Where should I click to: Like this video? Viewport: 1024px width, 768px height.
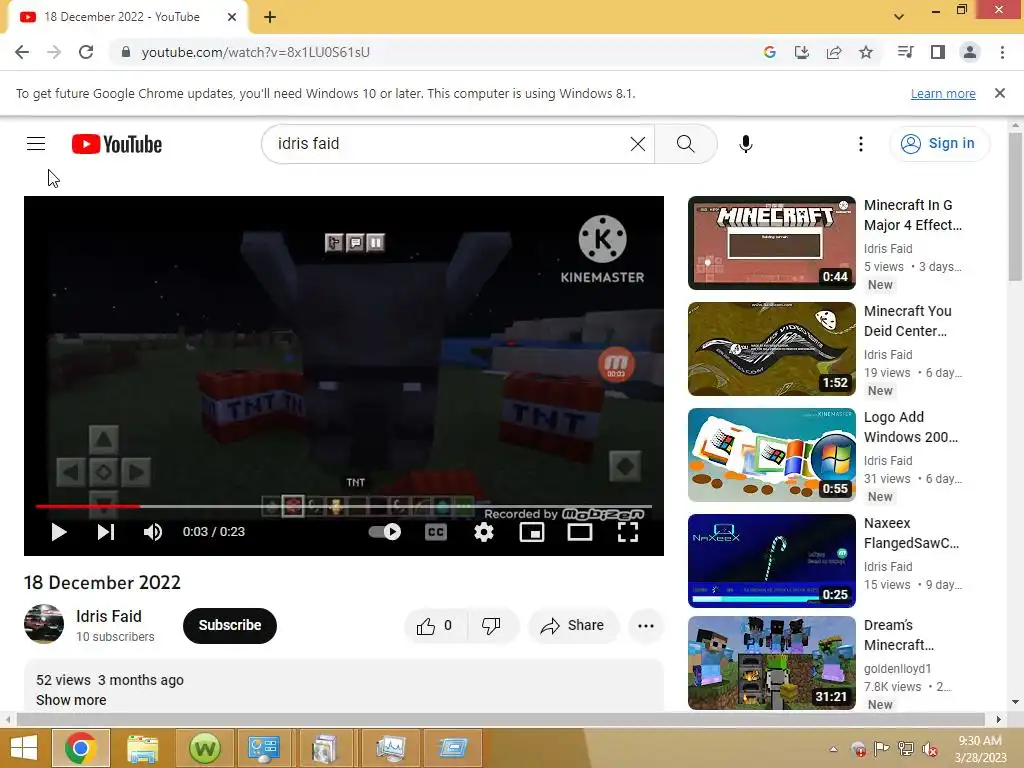435,626
